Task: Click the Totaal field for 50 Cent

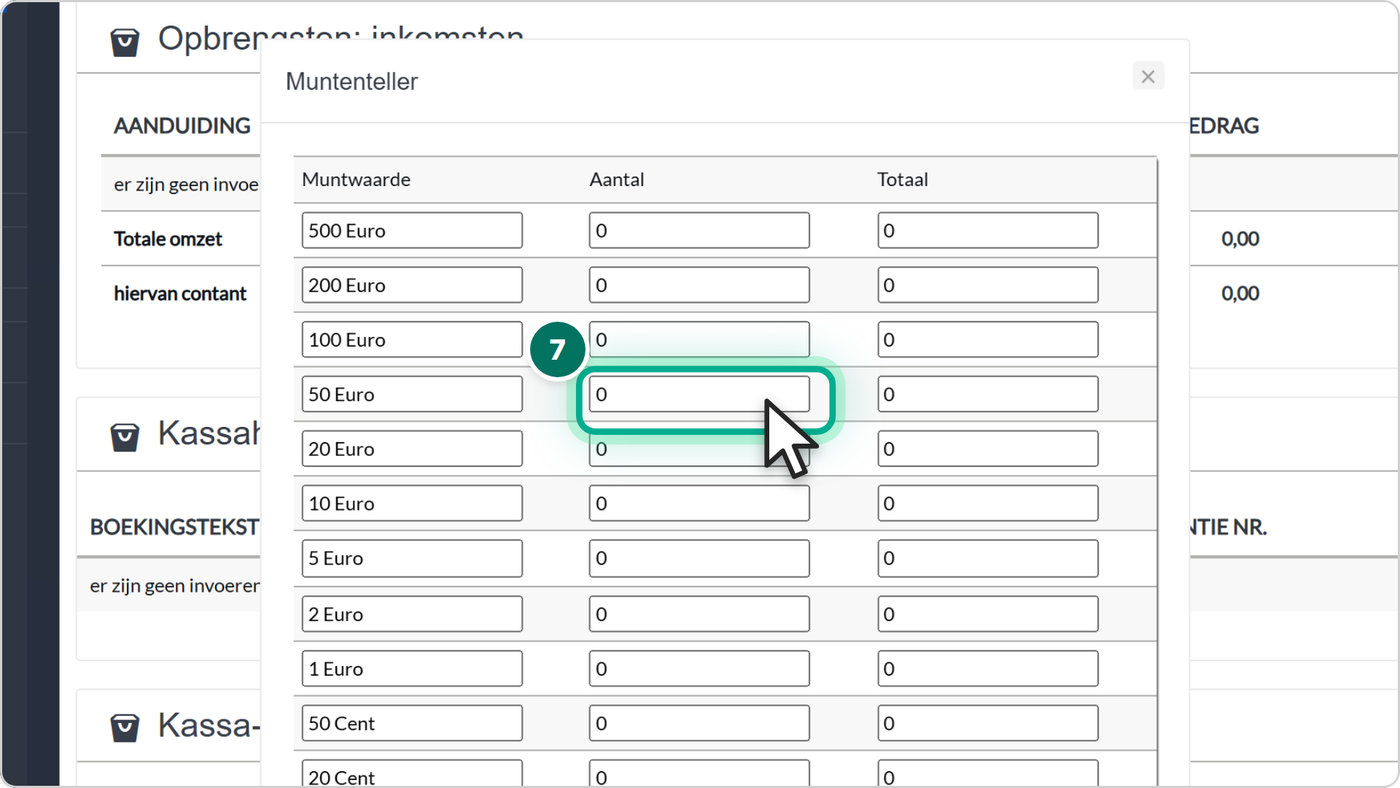Action: pos(988,723)
